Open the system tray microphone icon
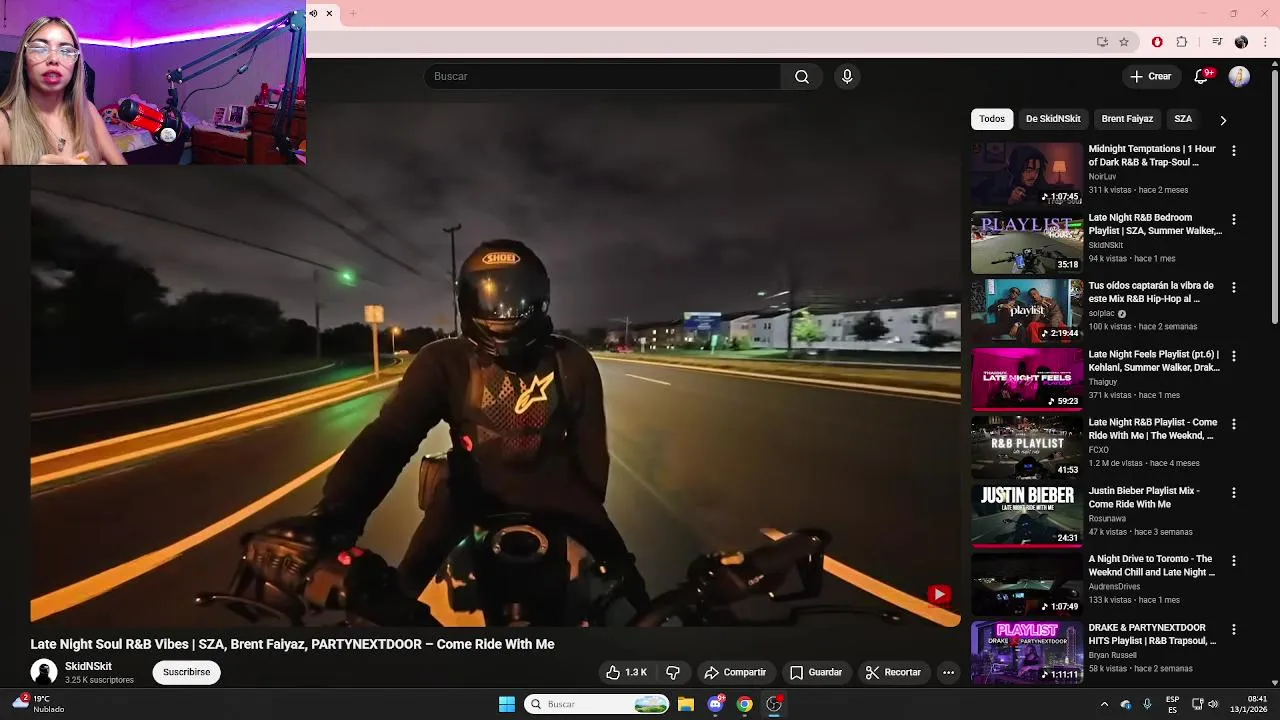The height and width of the screenshot is (720, 1280). pos(1147,704)
